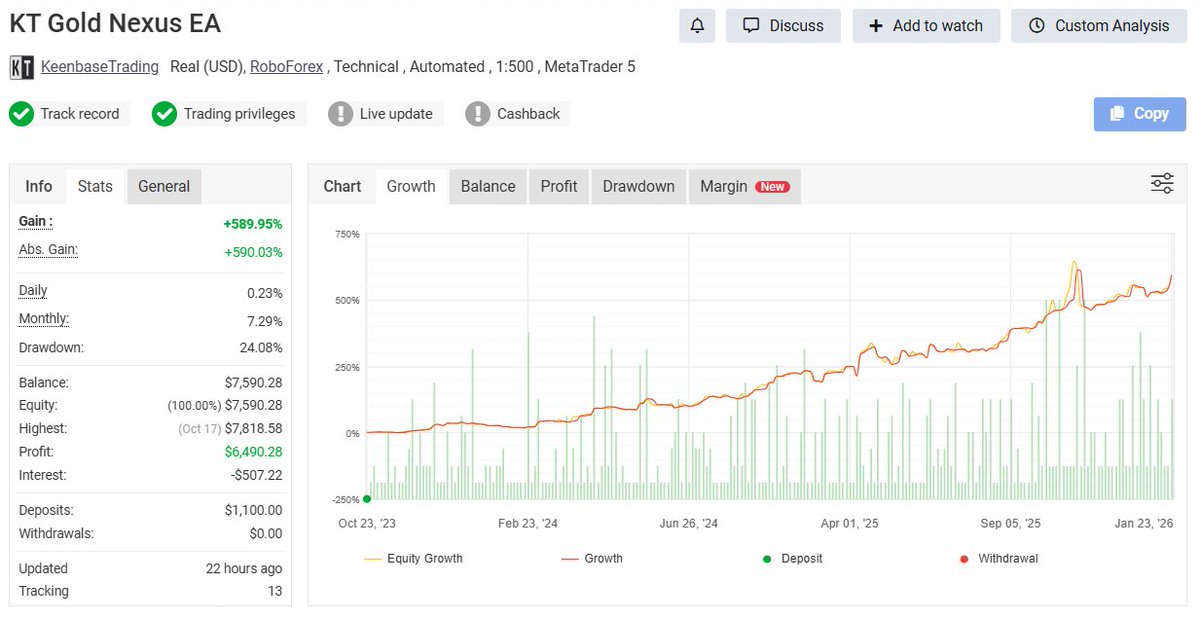Screen dimensions: 1200x619
Task: Click the Gain label
Action: (36, 221)
